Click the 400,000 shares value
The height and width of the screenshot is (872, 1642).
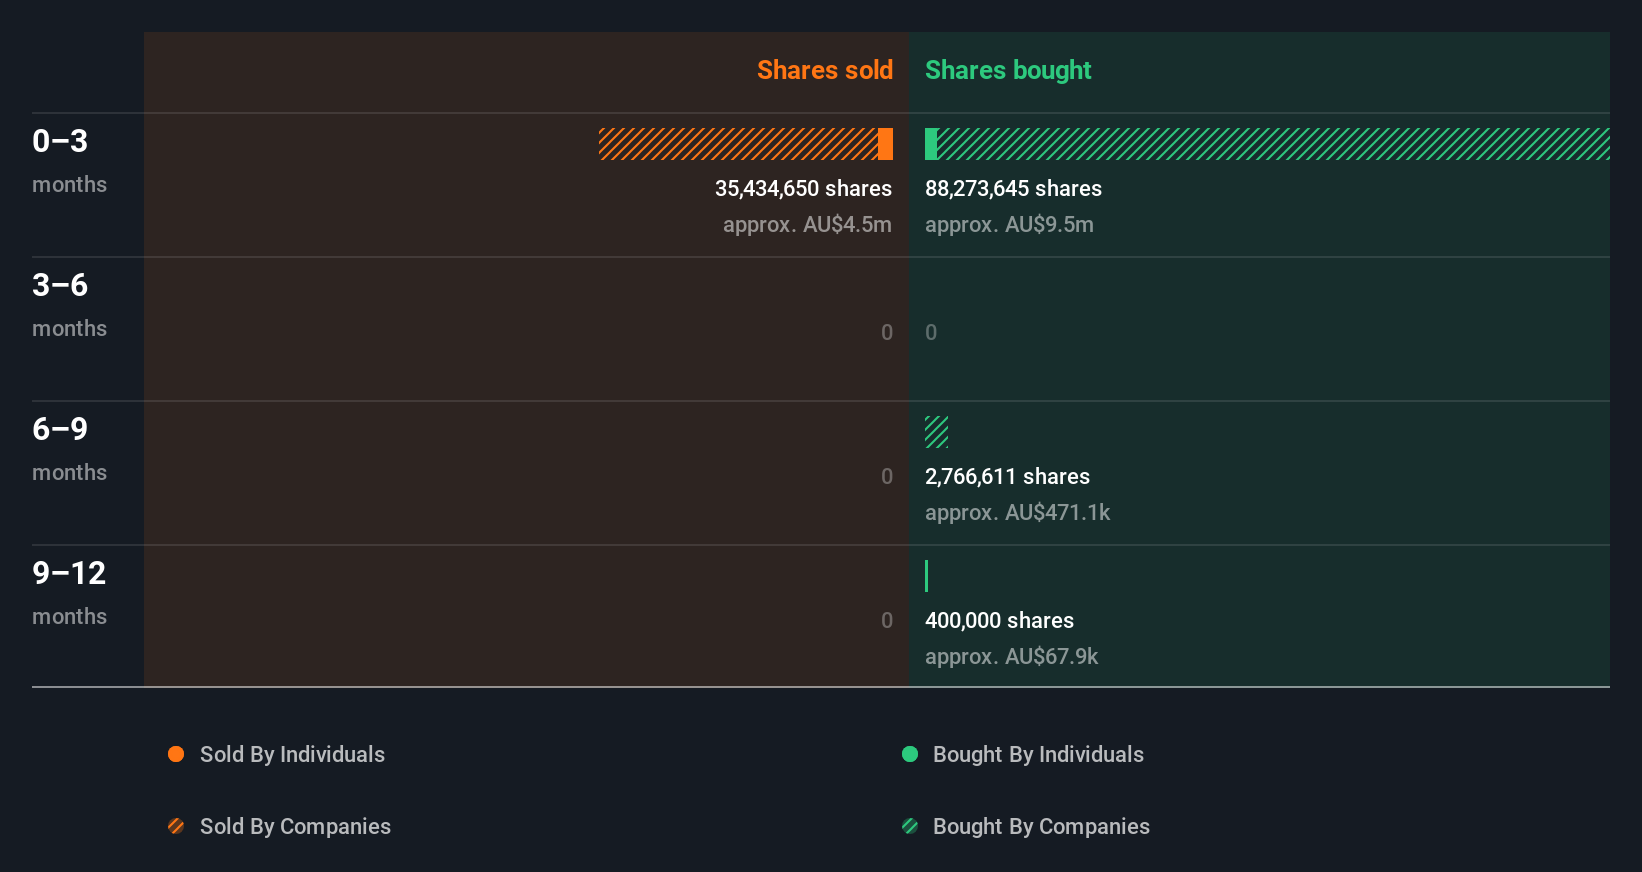pyautogui.click(x=999, y=620)
